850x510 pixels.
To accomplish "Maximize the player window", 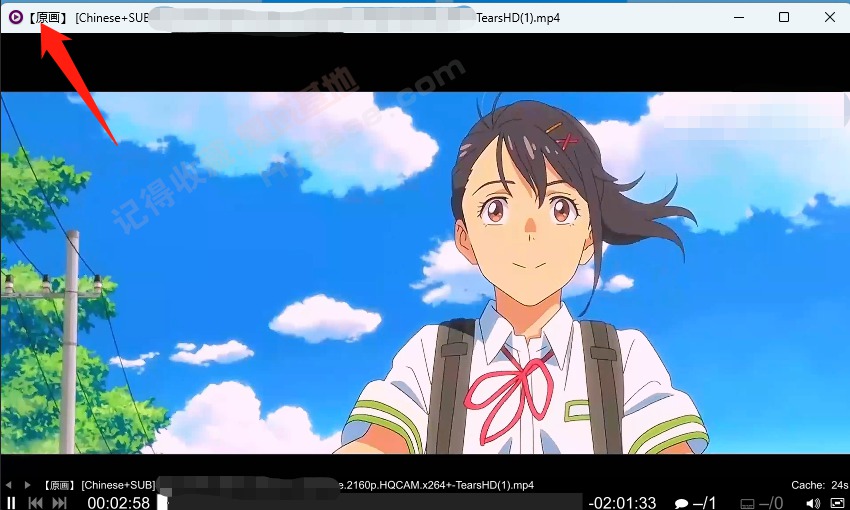I will pyautogui.click(x=784, y=17).
